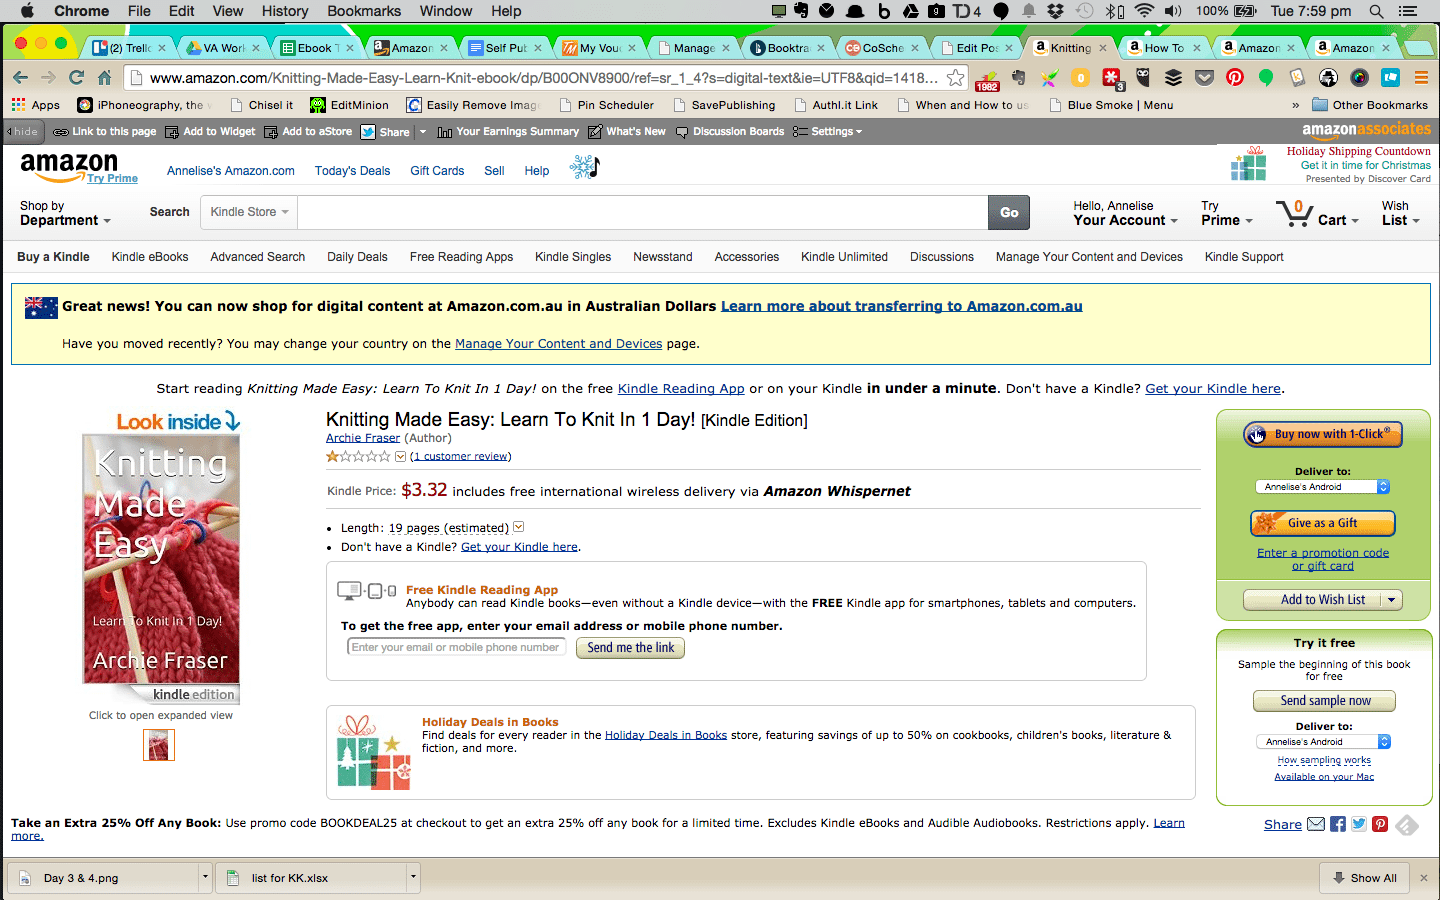Click the Wi-Fi status icon
Image resolution: width=1440 pixels, height=900 pixels.
[x=1144, y=11]
